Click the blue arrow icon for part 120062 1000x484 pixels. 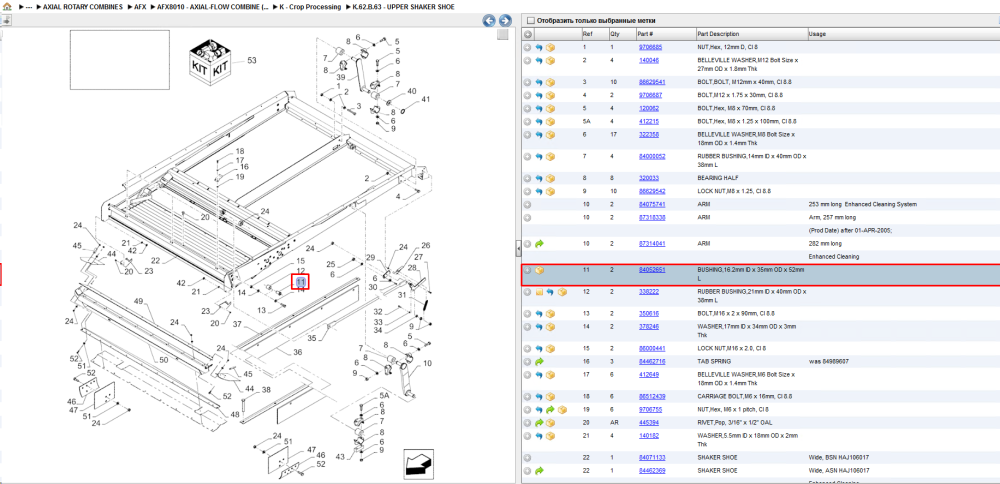539,108
